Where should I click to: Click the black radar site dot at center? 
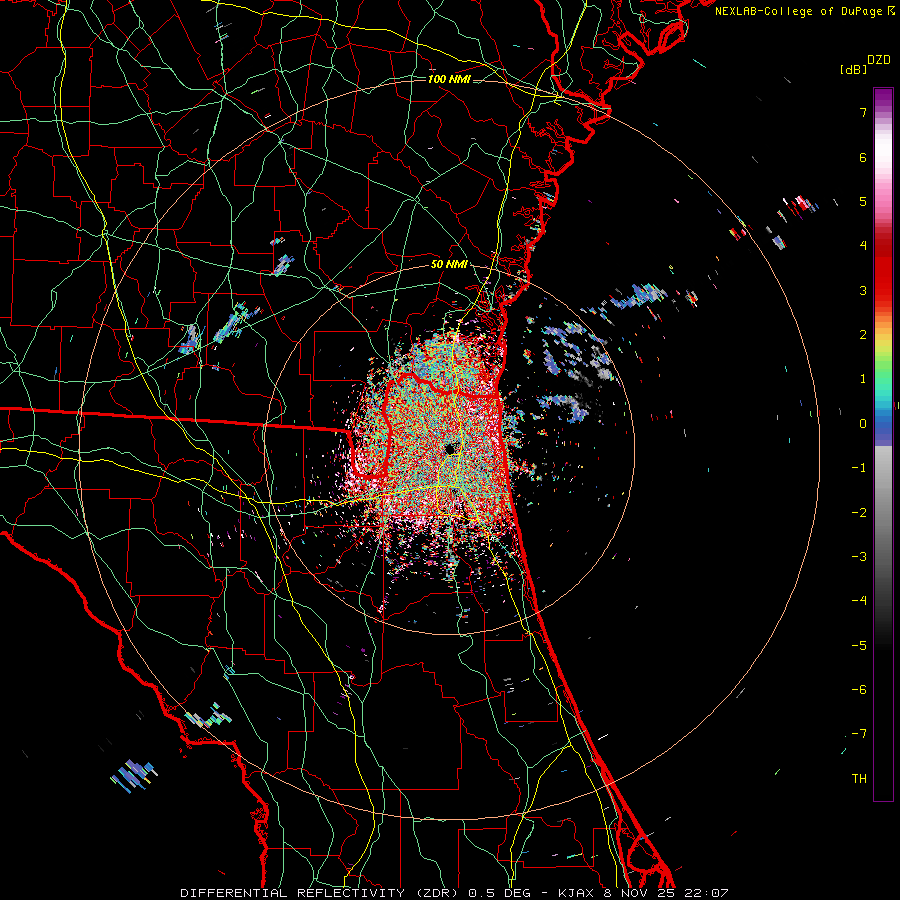(x=450, y=449)
